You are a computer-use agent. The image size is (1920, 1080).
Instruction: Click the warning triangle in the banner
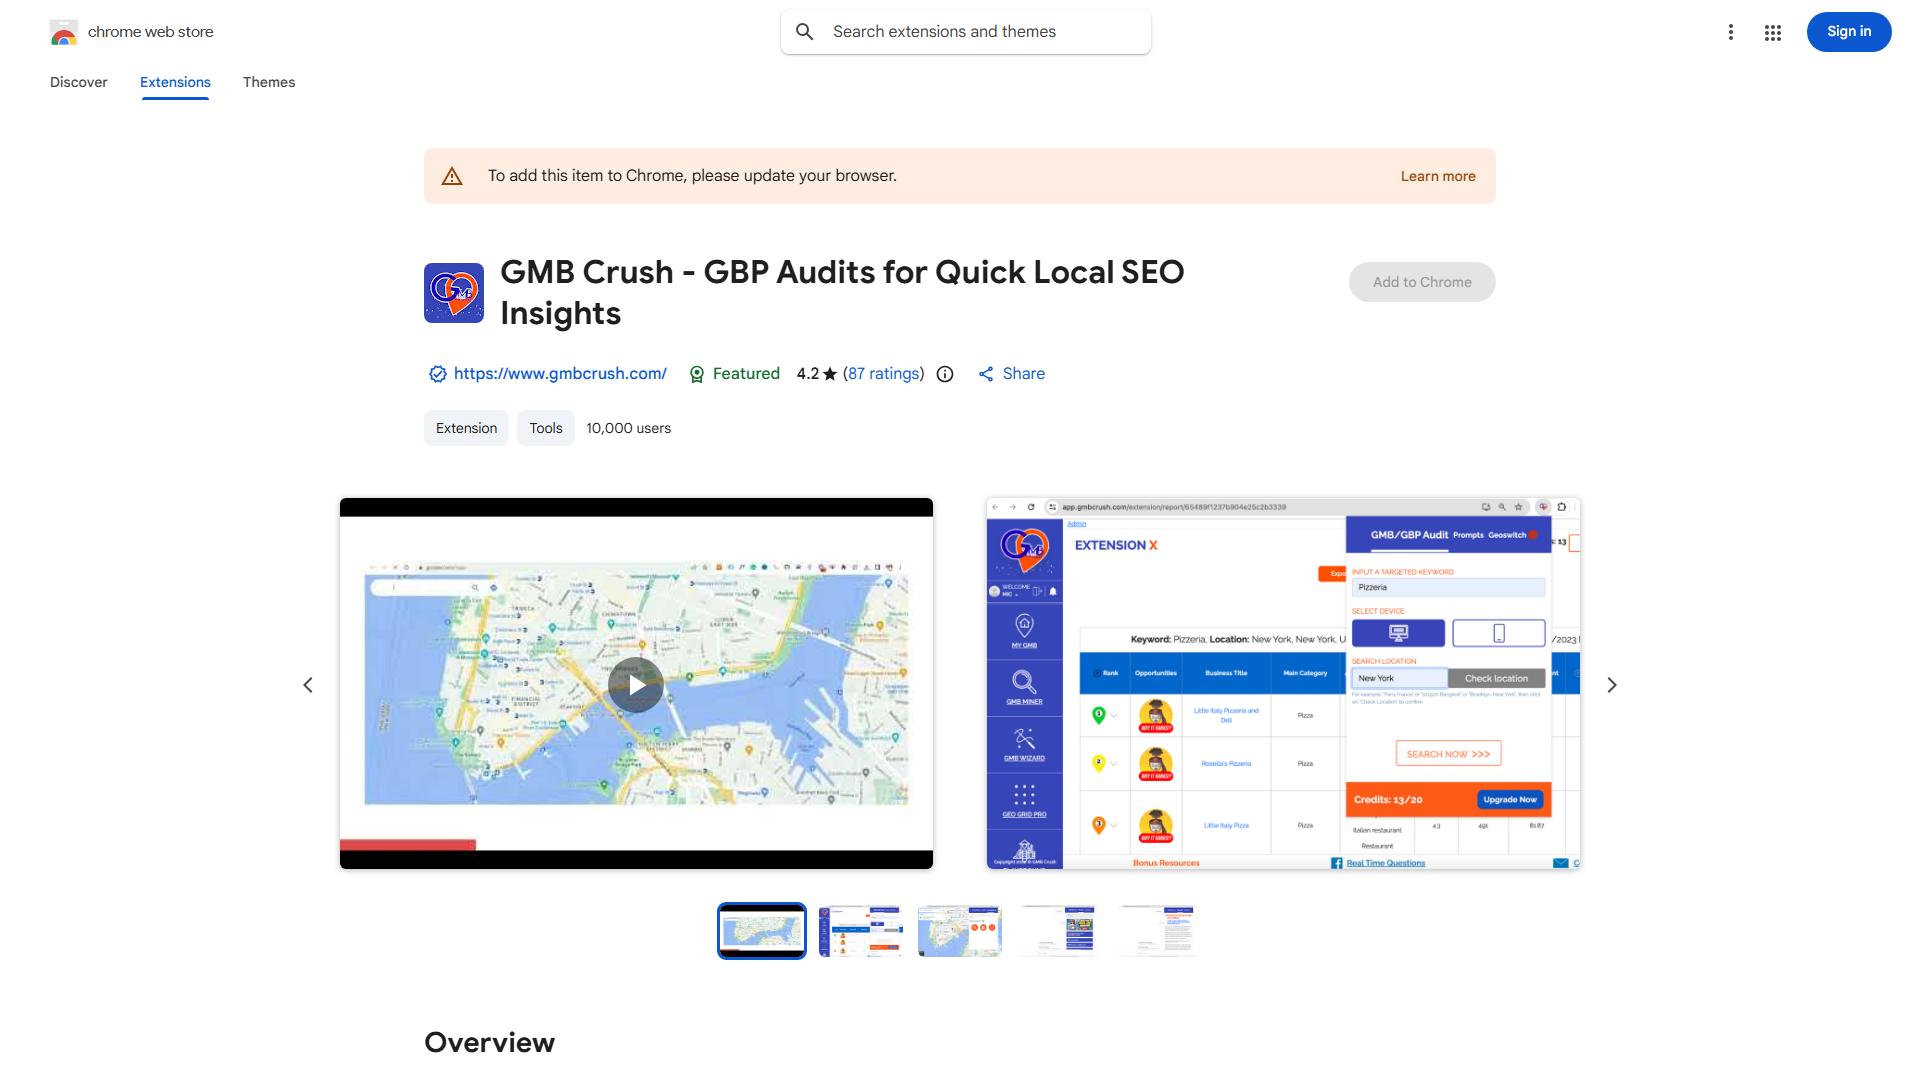(452, 175)
